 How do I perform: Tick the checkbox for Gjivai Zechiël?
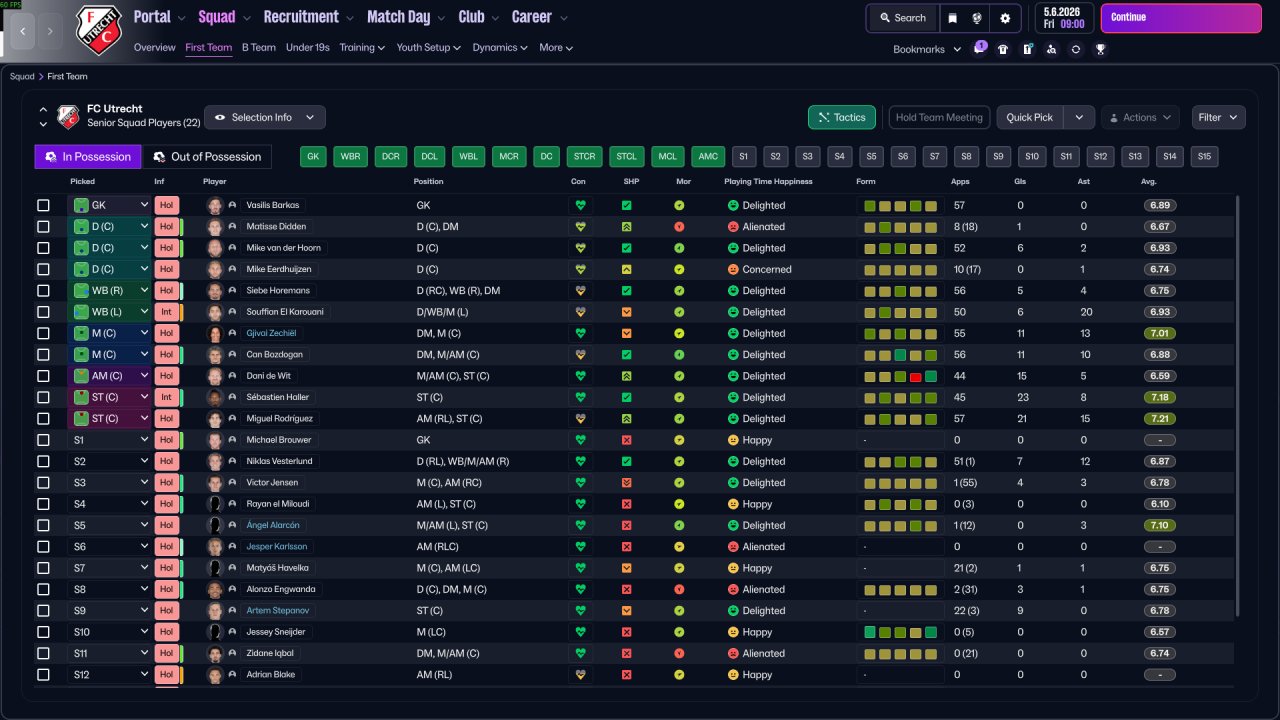[43, 333]
